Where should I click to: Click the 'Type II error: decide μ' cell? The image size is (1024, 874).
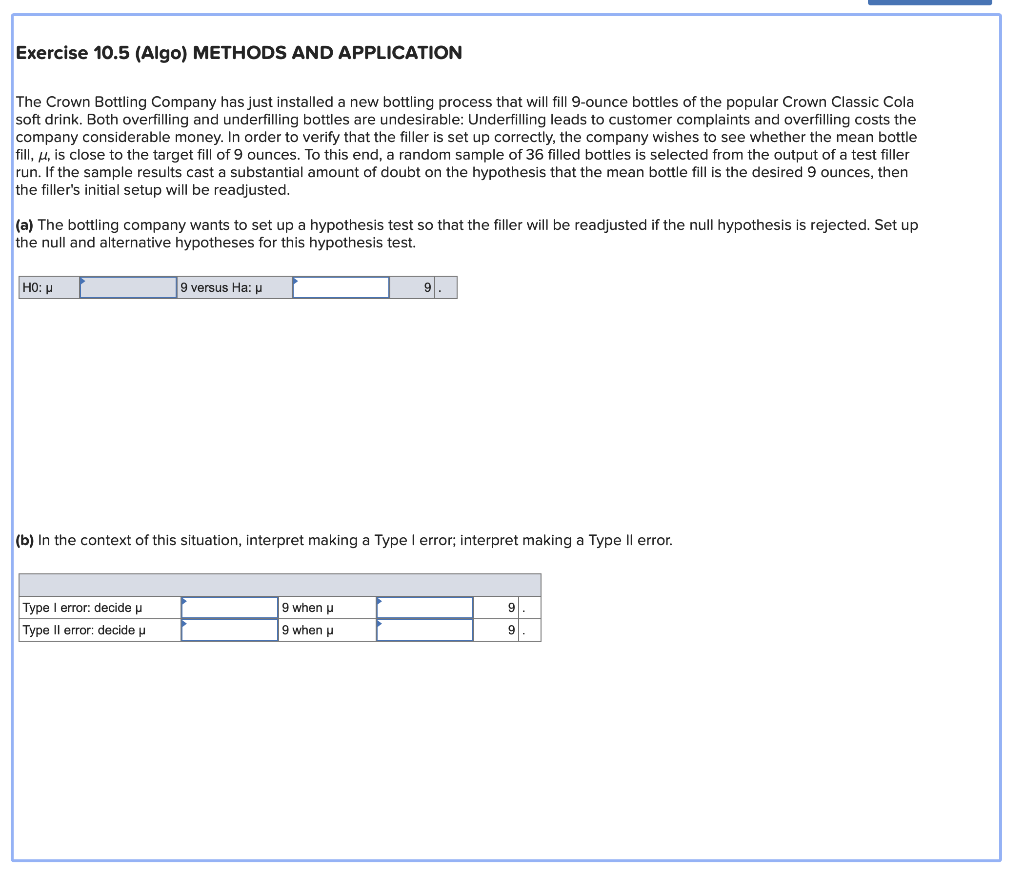[x=97, y=630]
